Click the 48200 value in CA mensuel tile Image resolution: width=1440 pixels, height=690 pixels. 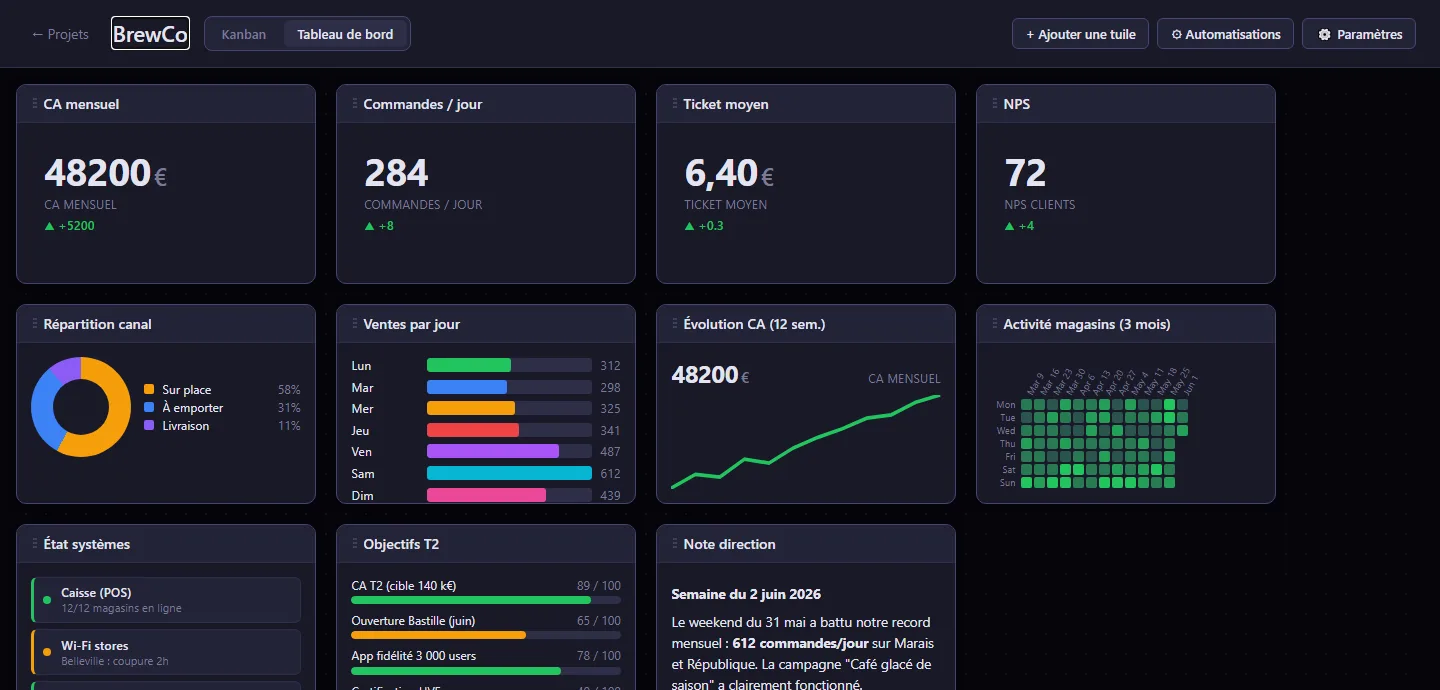pyautogui.click(x=98, y=173)
